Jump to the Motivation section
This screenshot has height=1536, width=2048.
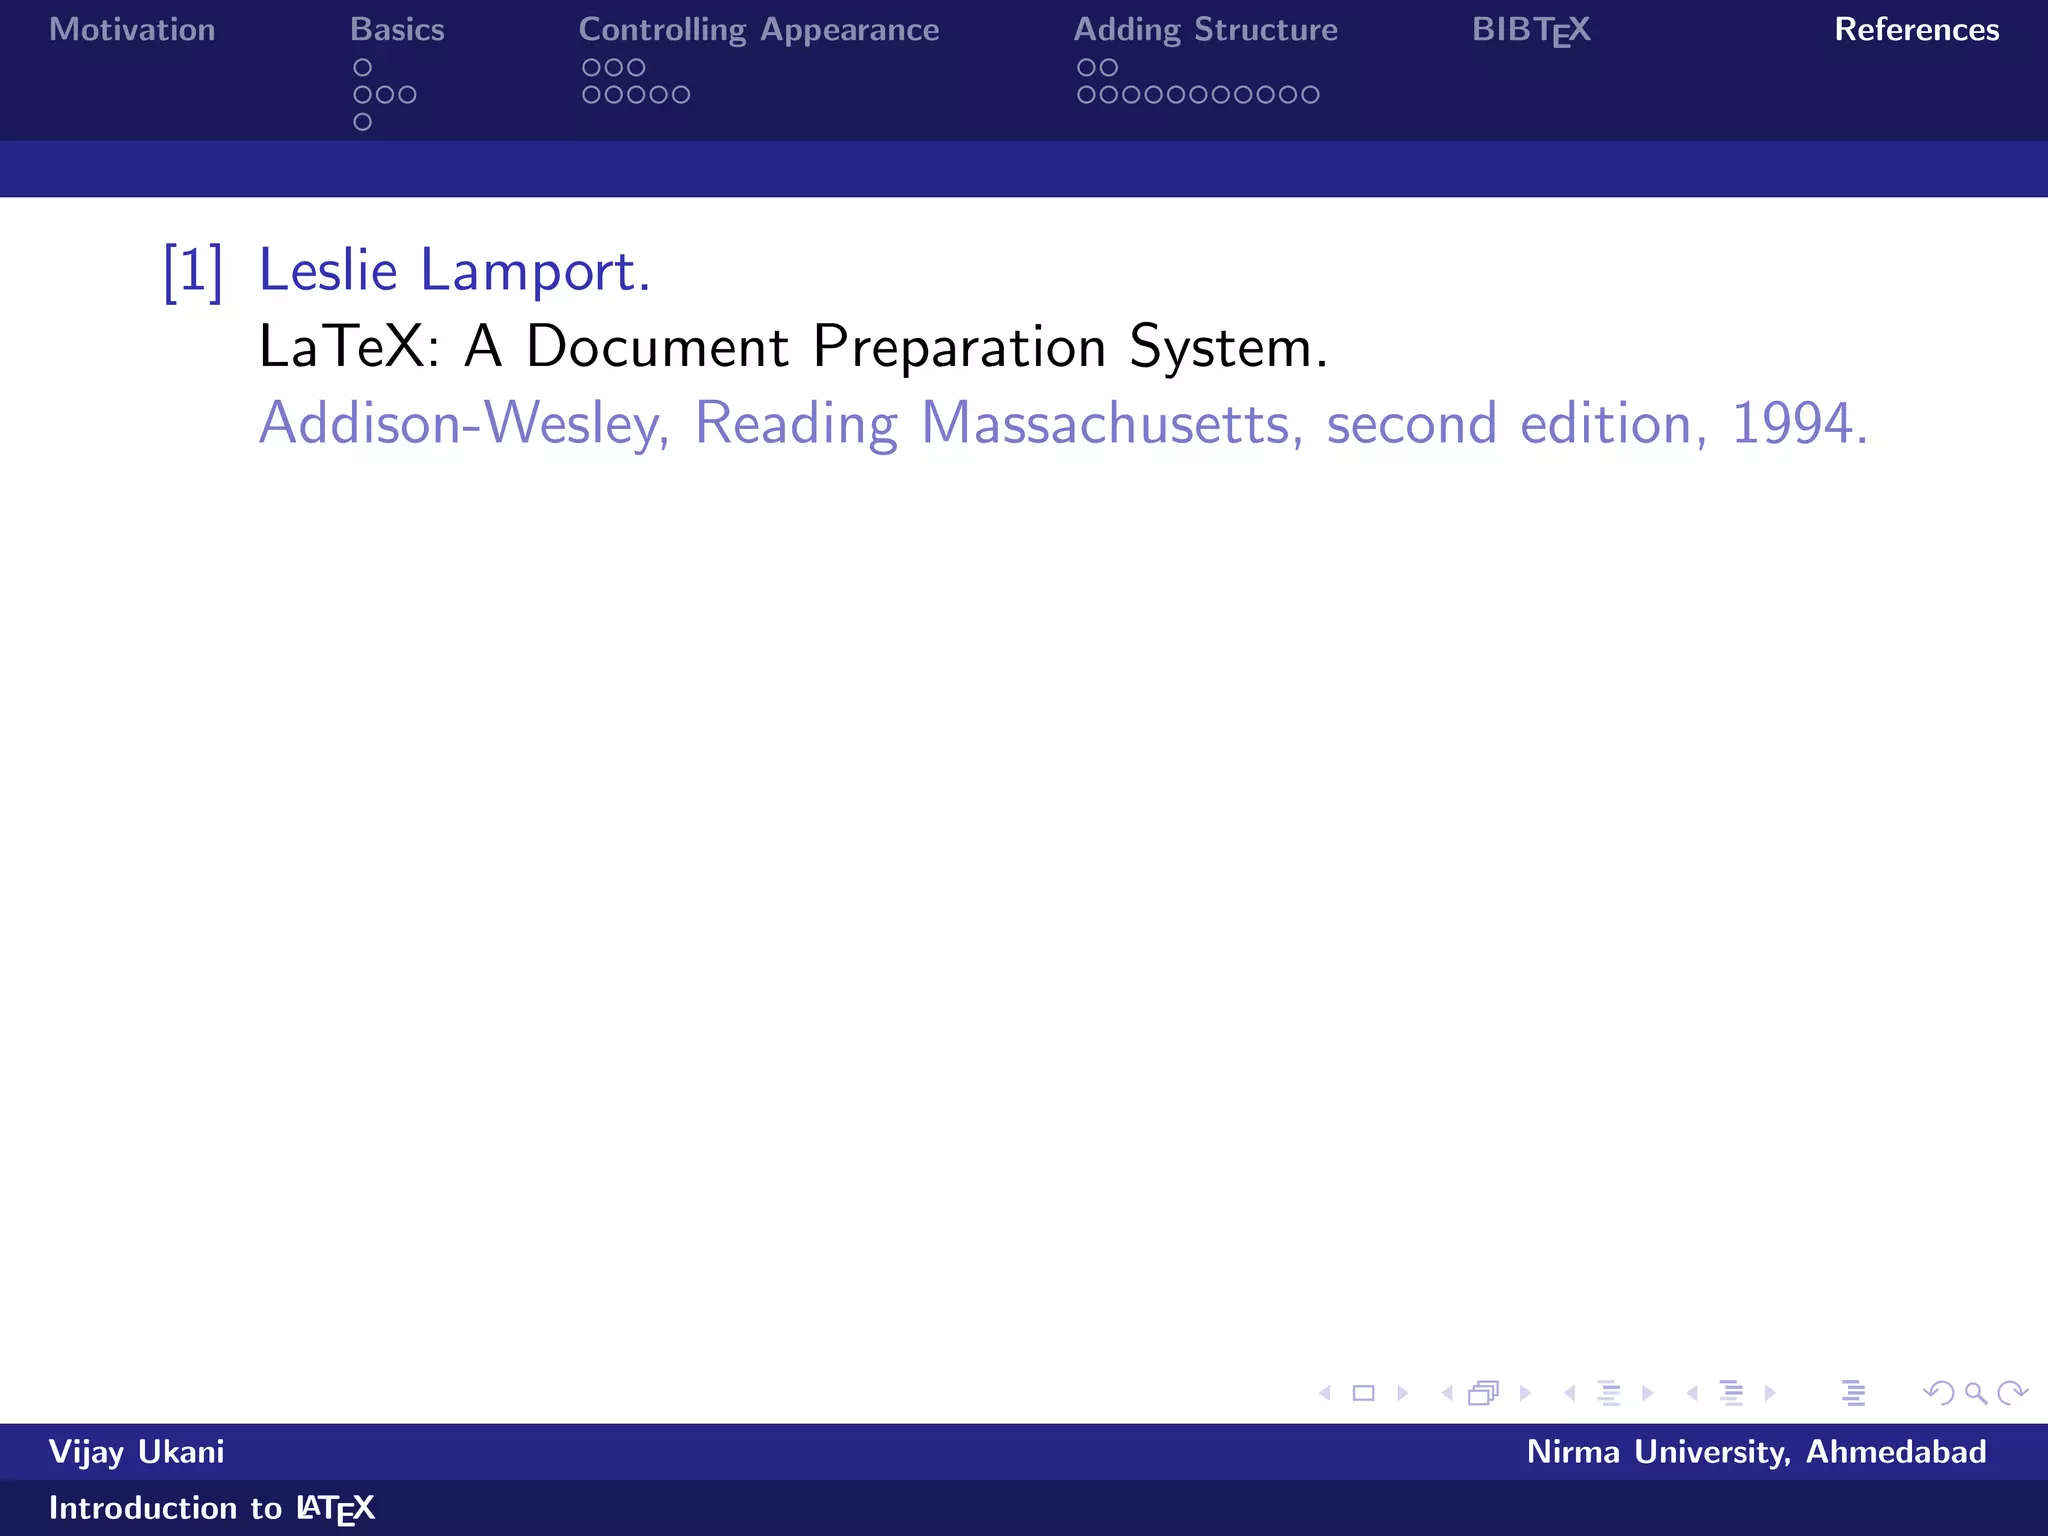click(x=132, y=30)
